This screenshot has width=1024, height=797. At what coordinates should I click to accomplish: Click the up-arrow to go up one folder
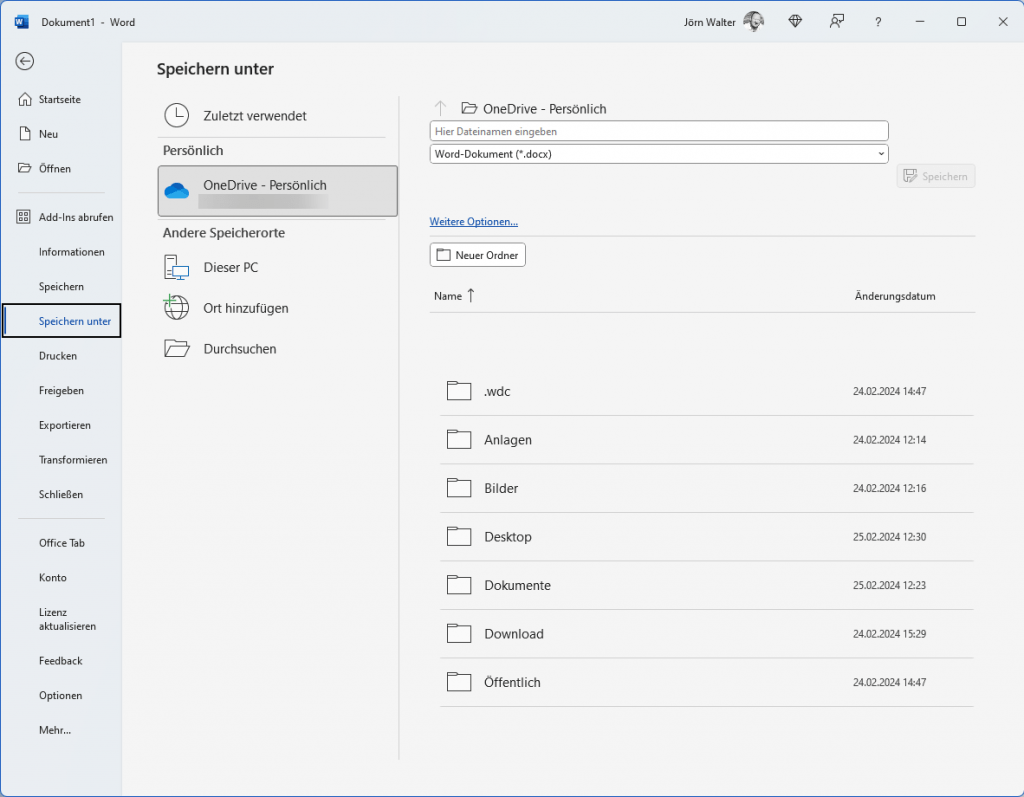coord(440,107)
